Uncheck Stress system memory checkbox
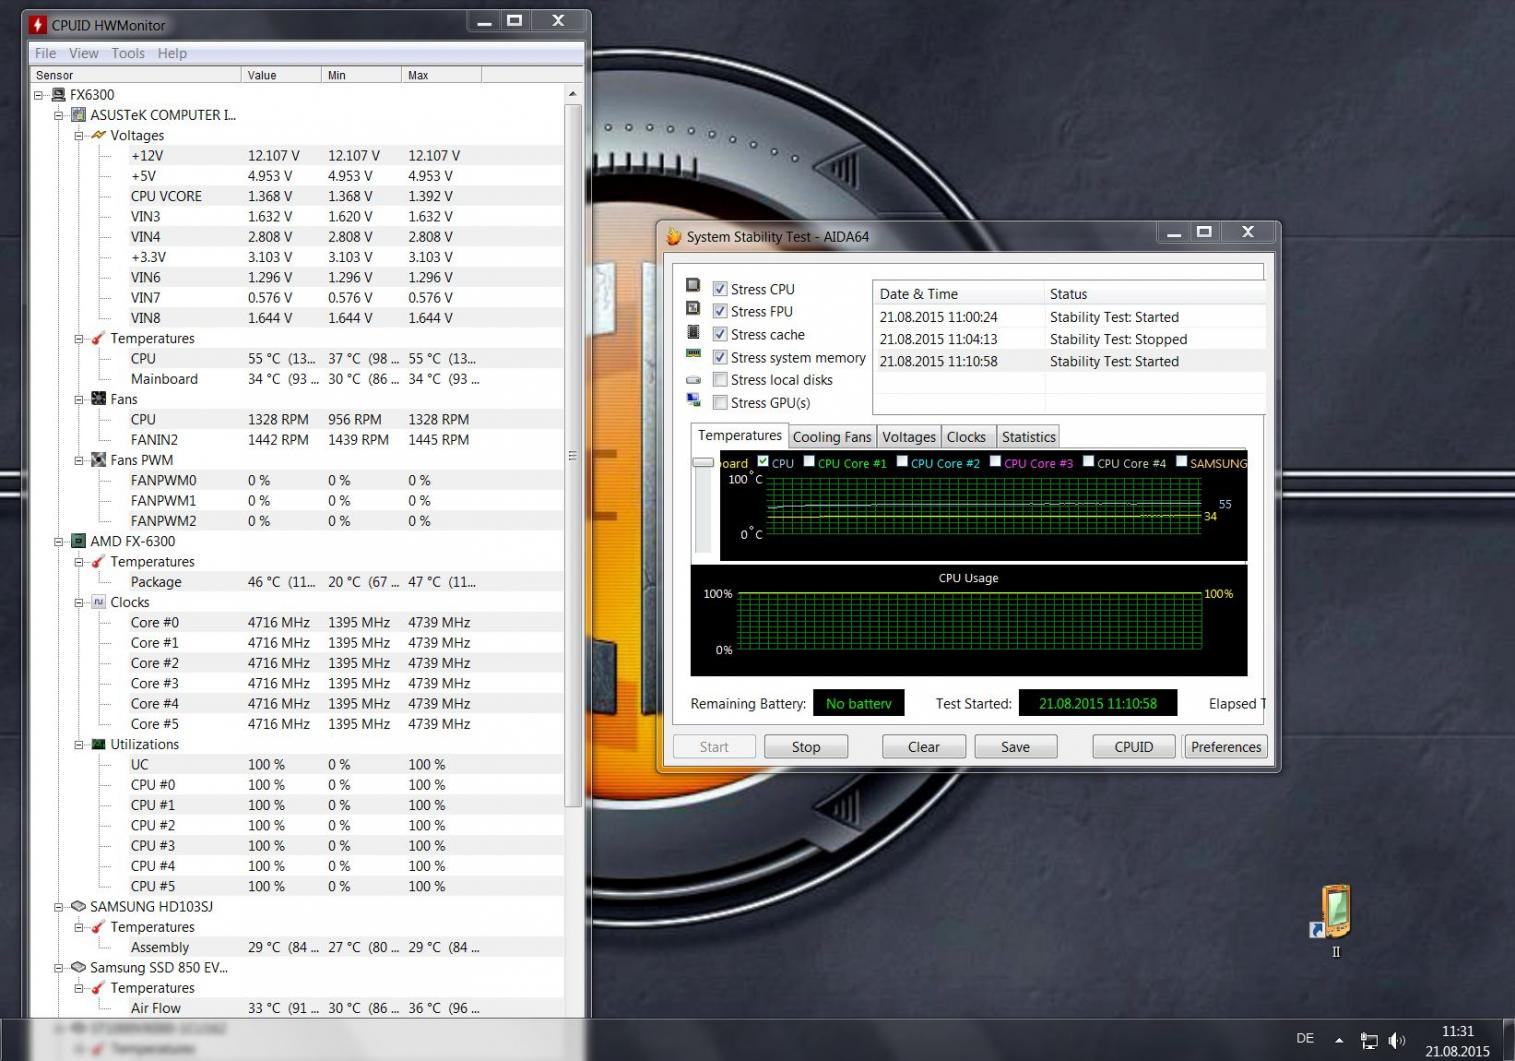 pyautogui.click(x=720, y=357)
